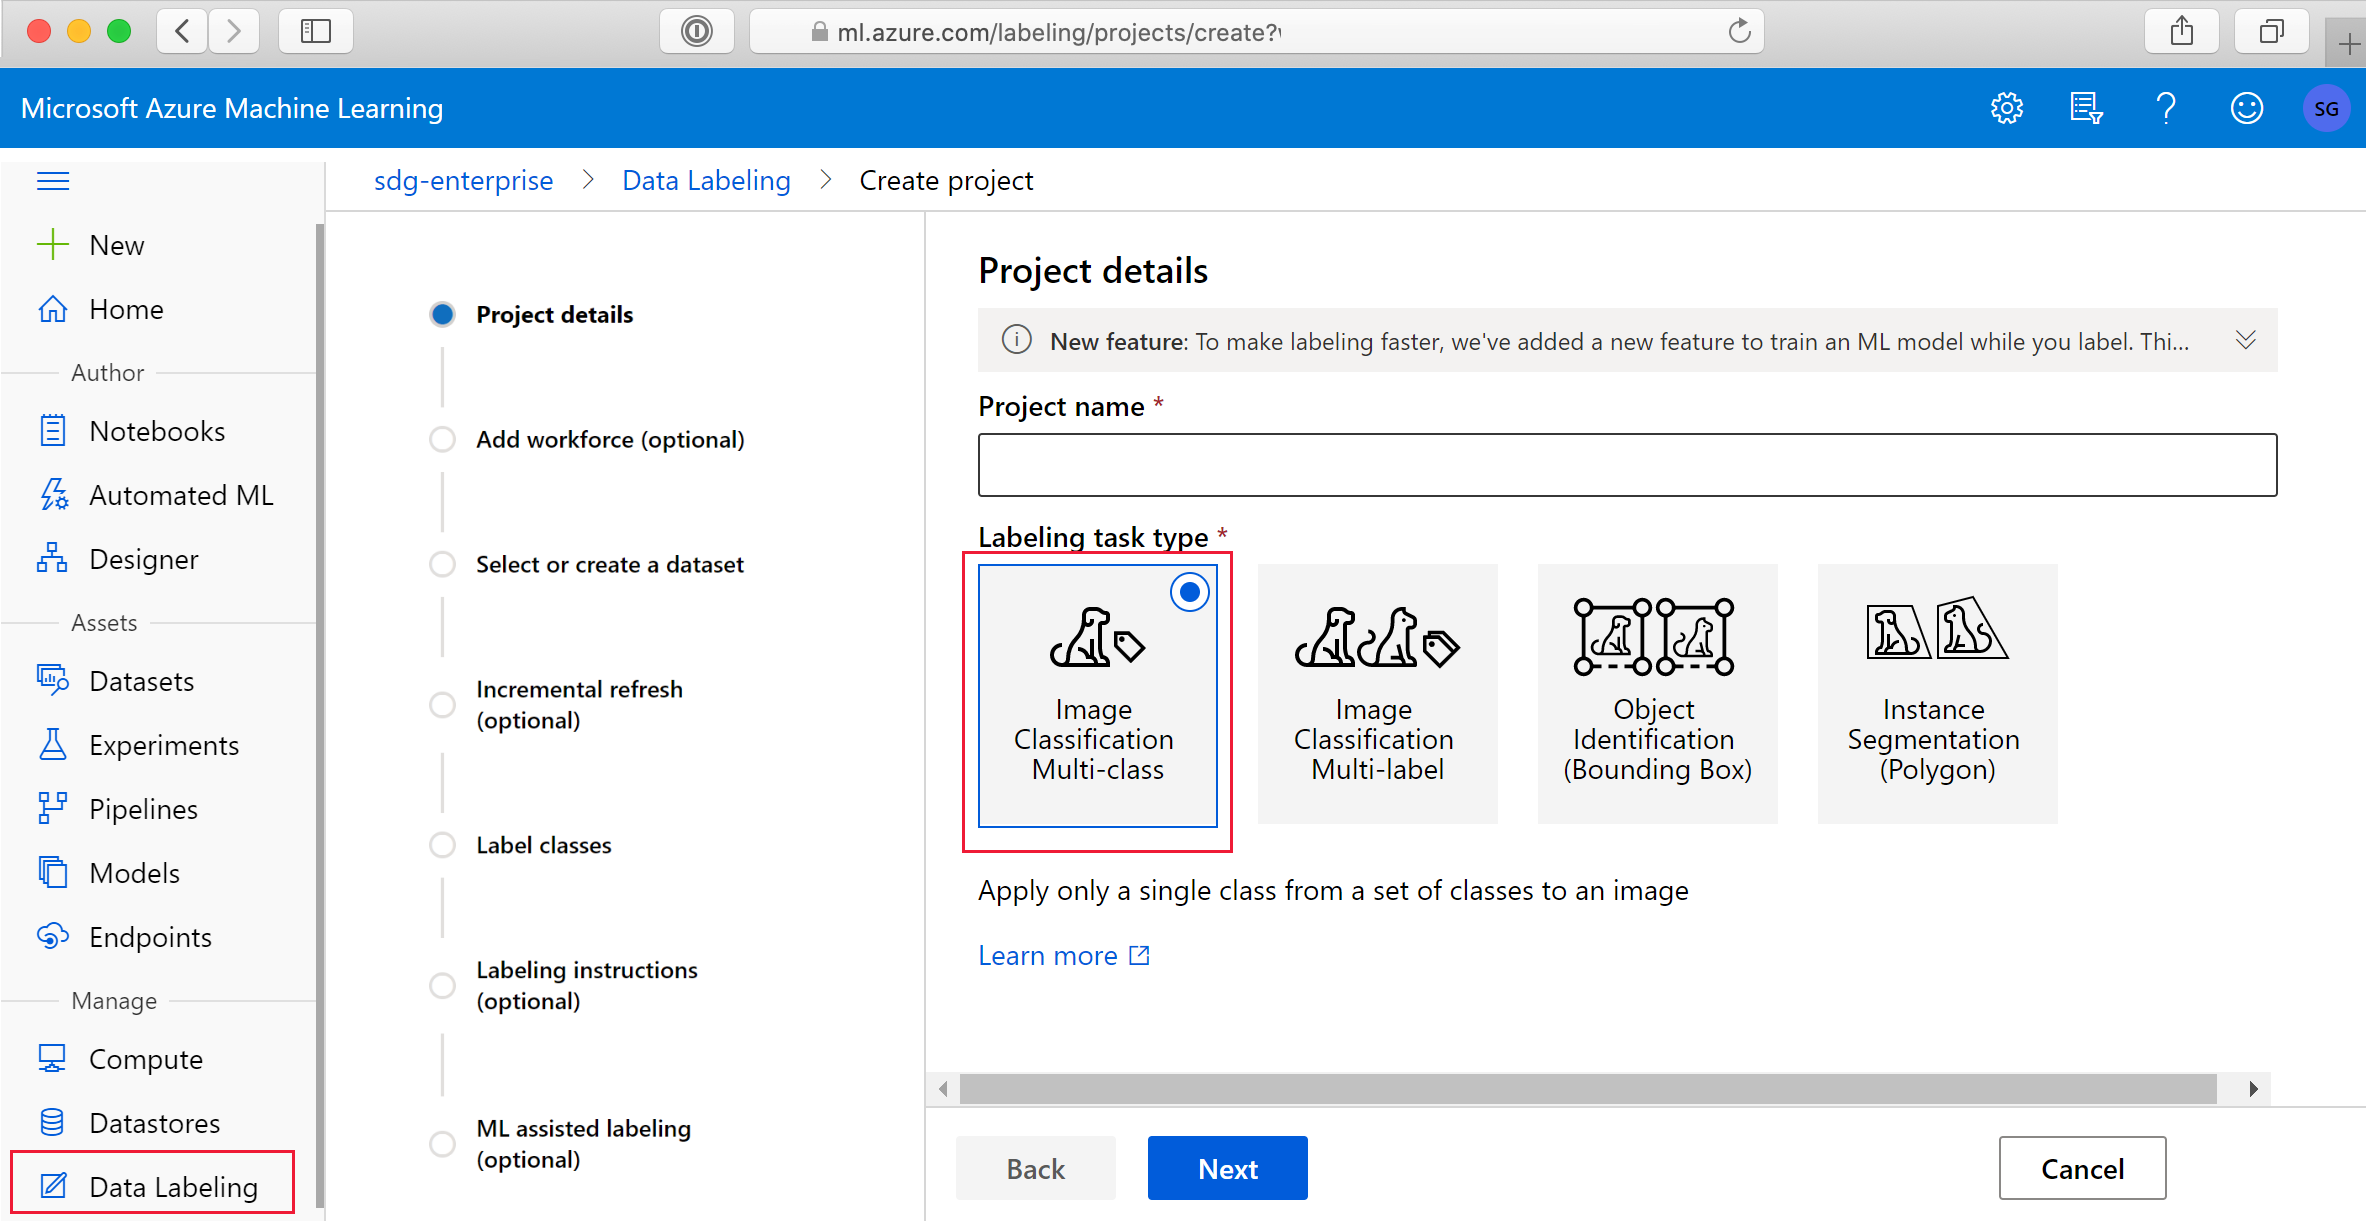Click the Pipelines icon in sidebar
2366x1222 pixels.
click(x=53, y=809)
